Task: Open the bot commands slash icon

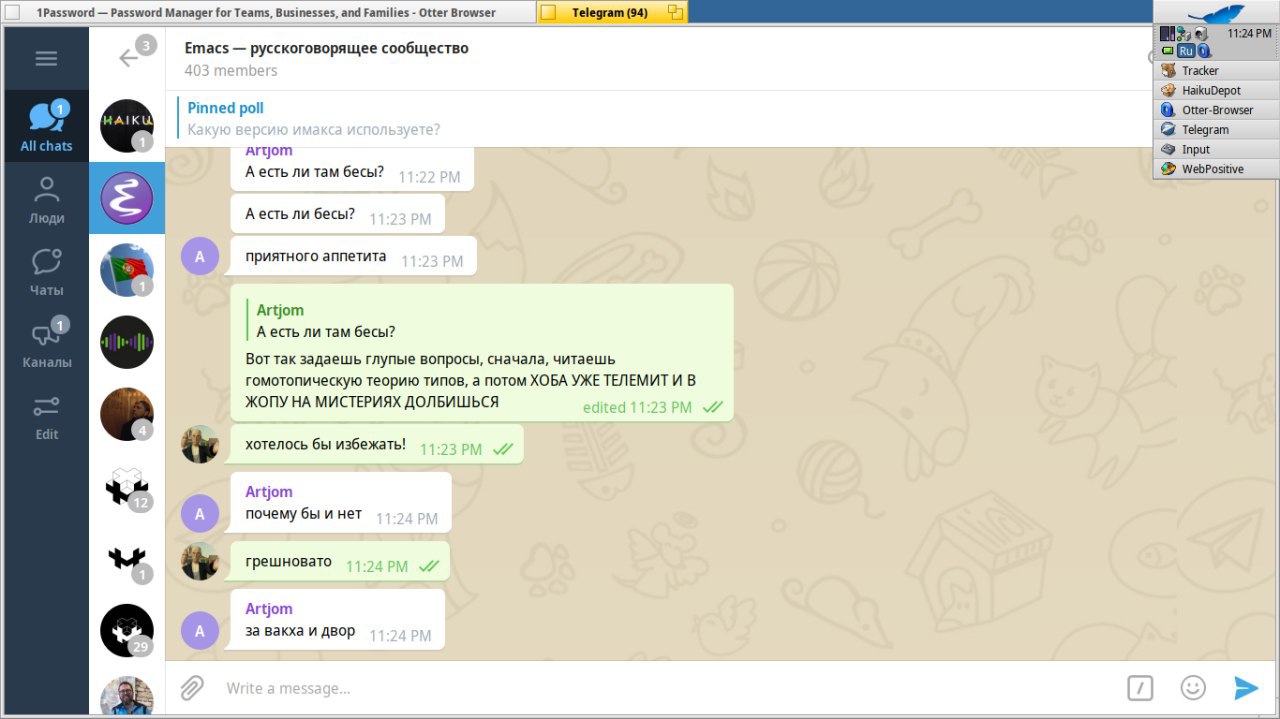Action: pyautogui.click(x=1140, y=688)
